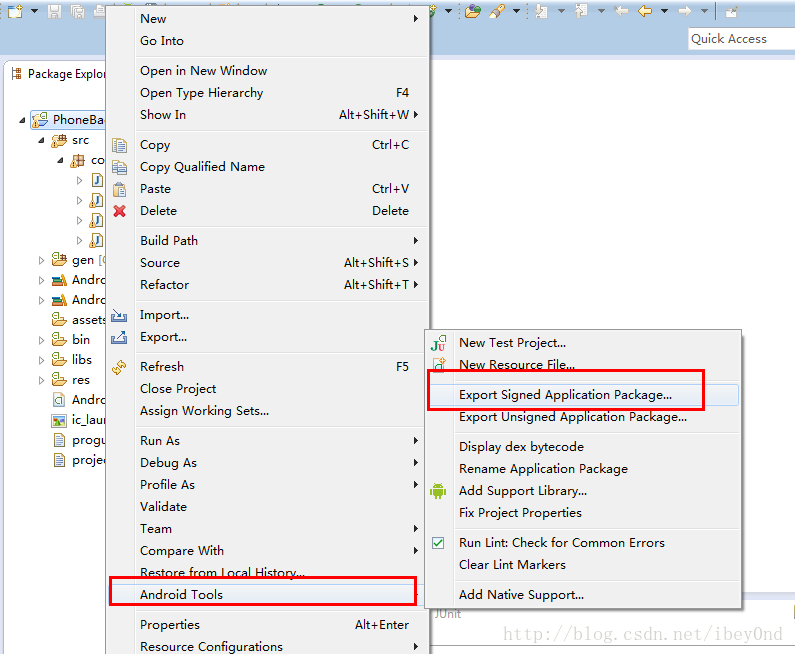Toggle Run Lint: Check for Common Errors
Screen dimensions: 795x654
(438, 543)
